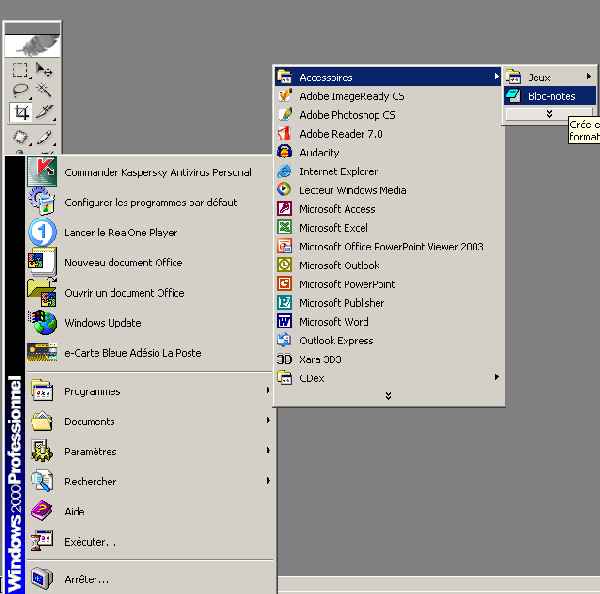Open Microsoft PowerPoint menu entry
The width and height of the screenshot is (600, 594).
pos(388,284)
